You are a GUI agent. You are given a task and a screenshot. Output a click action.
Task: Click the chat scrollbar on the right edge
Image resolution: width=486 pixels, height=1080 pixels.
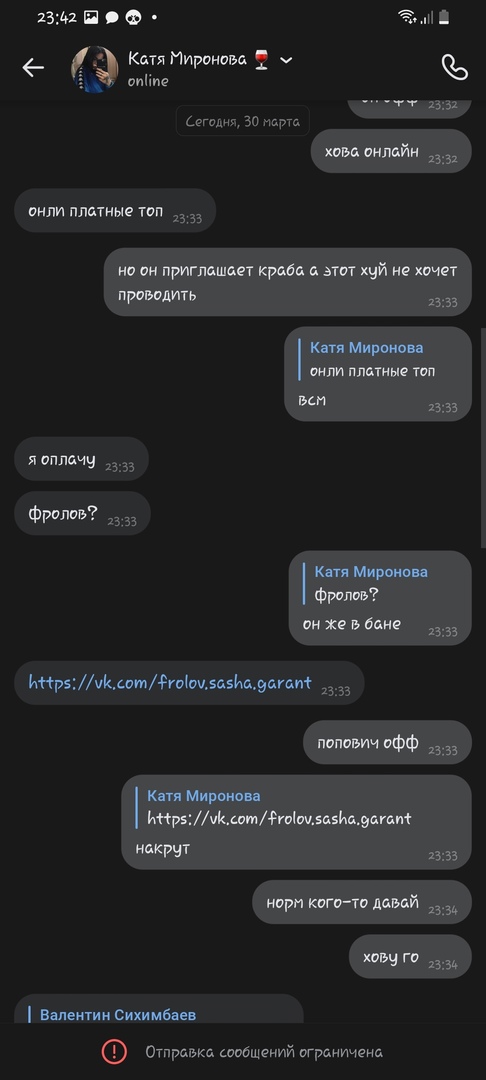483,437
